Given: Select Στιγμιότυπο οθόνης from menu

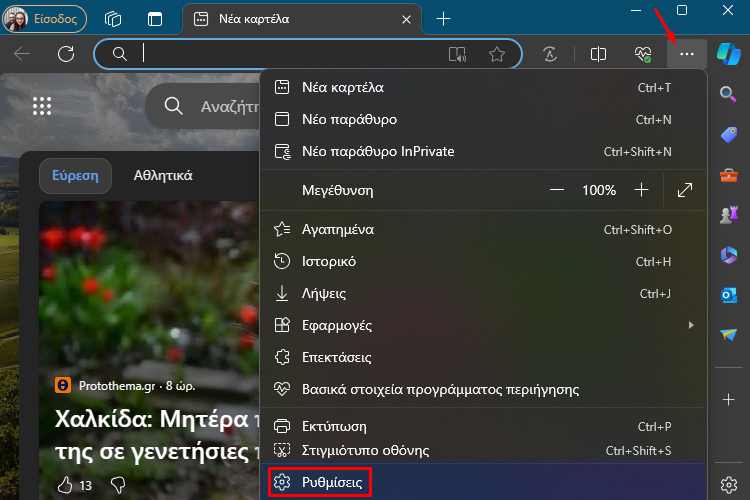Looking at the screenshot, I should (483, 450).
